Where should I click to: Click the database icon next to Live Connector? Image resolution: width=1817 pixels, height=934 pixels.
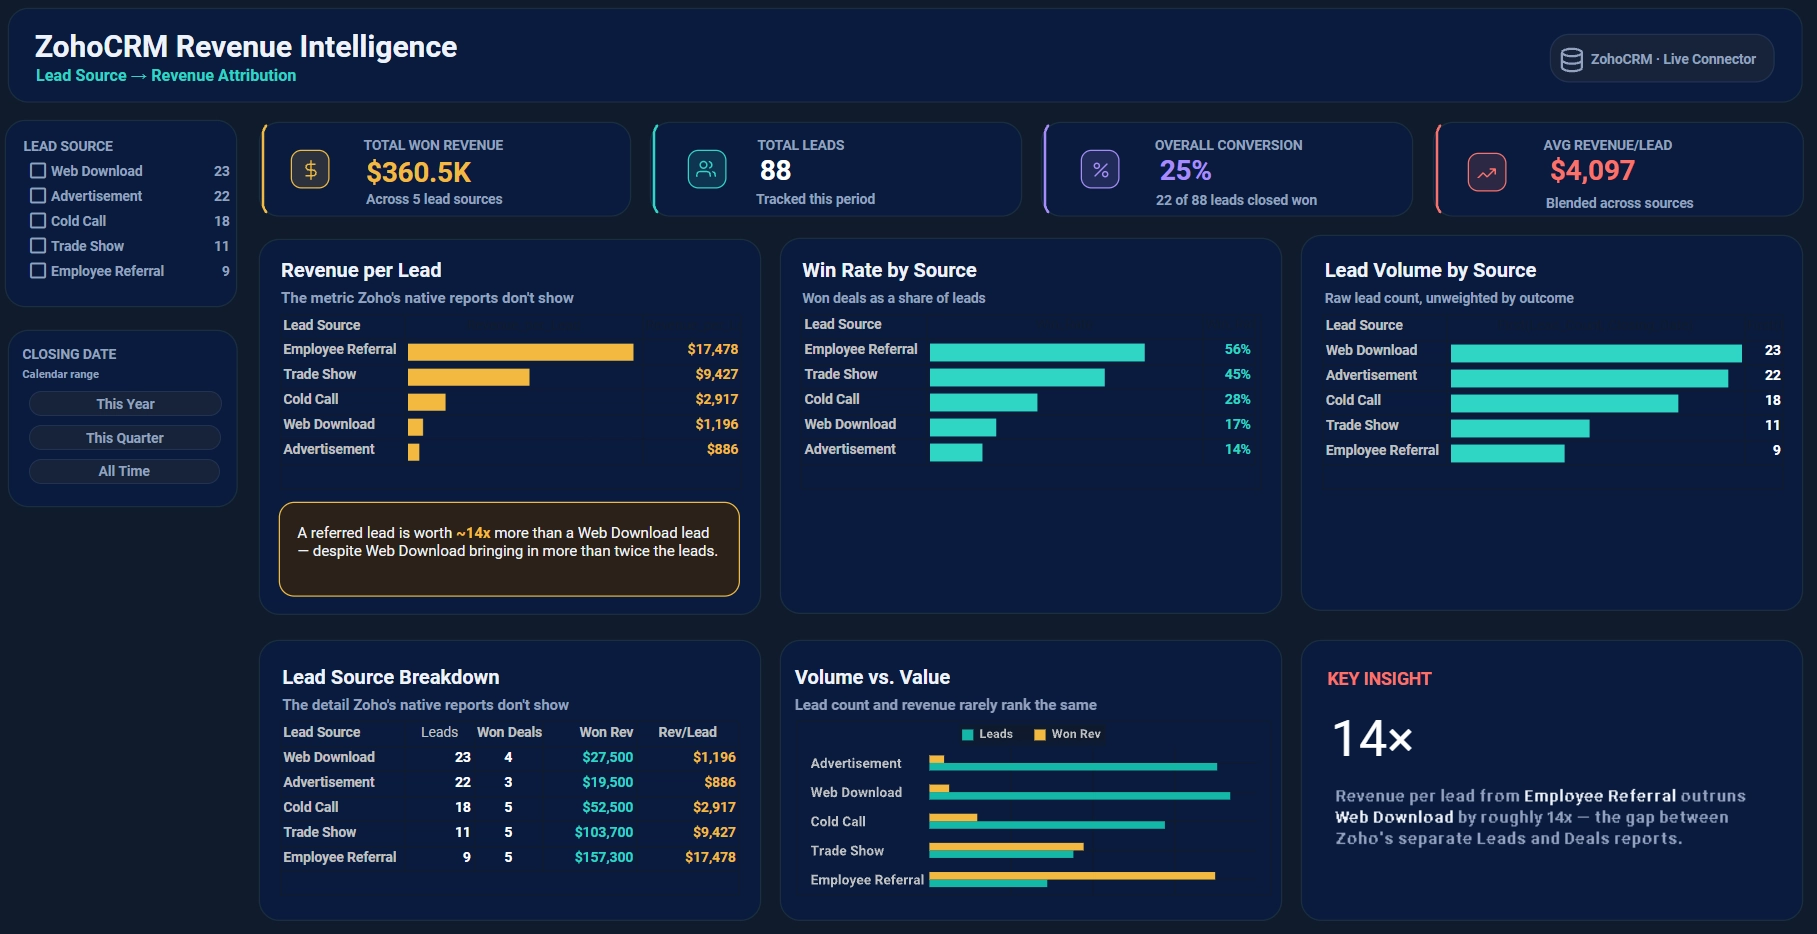point(1572,60)
